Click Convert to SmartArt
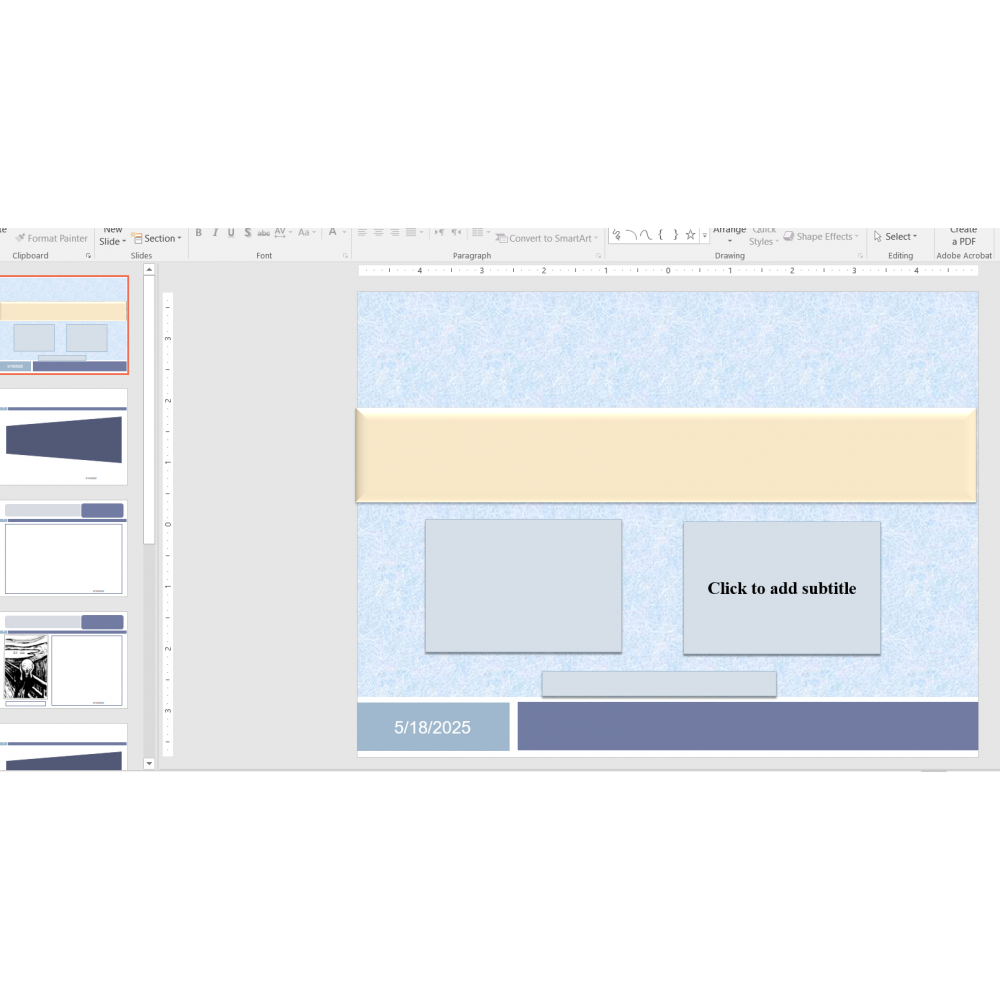The image size is (1000, 1000). [547, 239]
